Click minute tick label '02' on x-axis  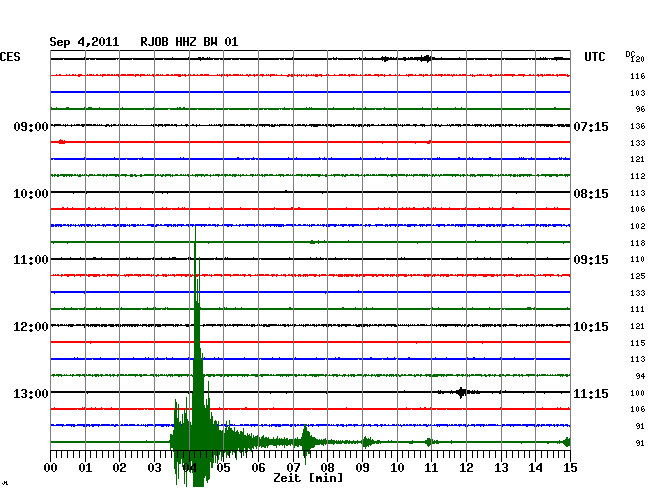[119, 468]
